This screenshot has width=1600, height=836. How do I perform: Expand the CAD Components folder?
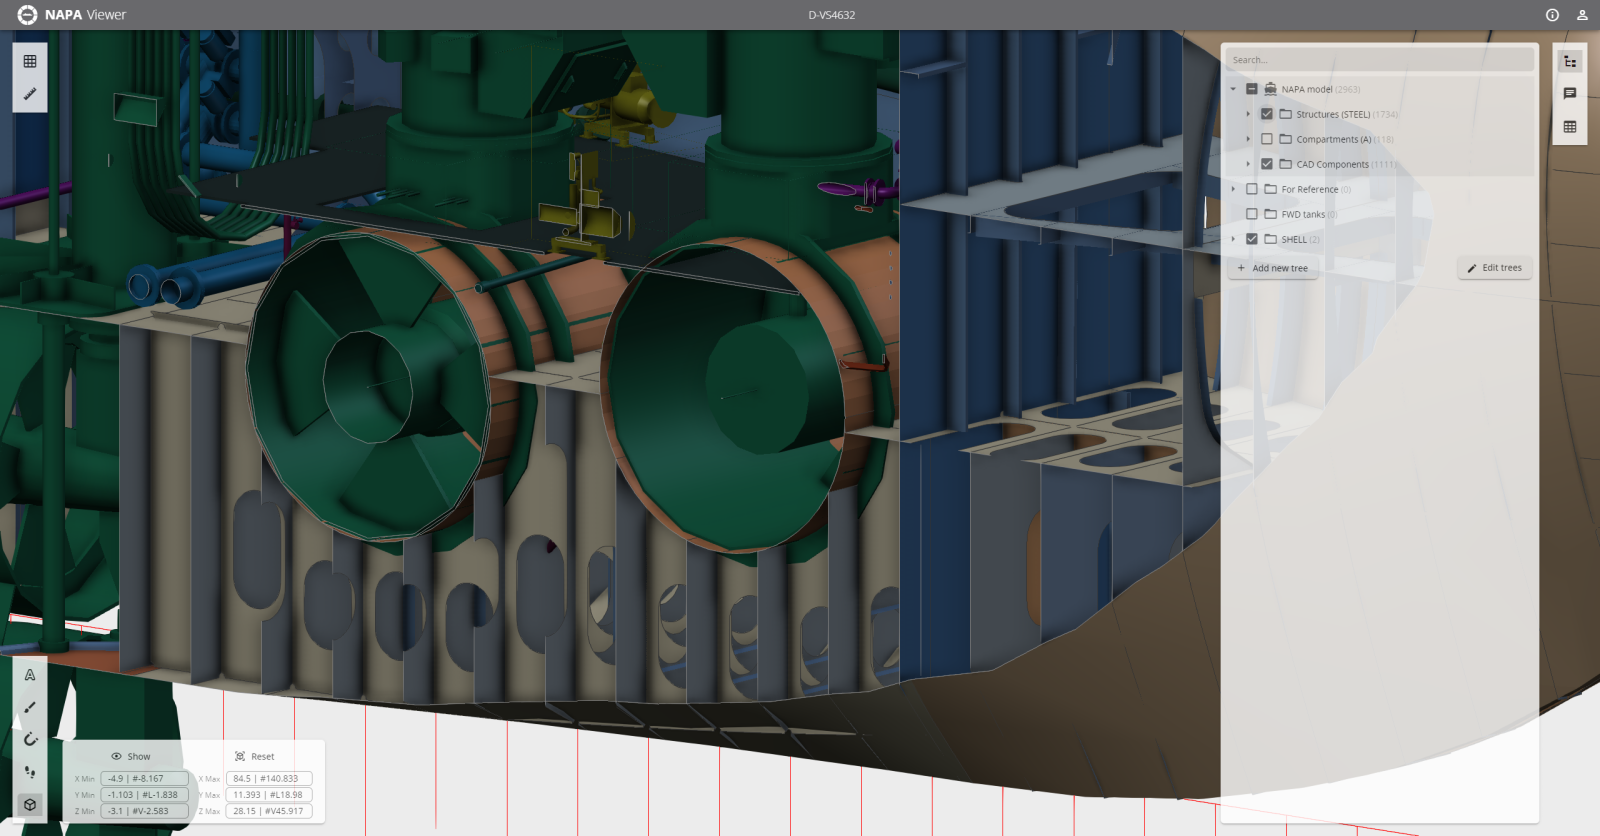1248,164
